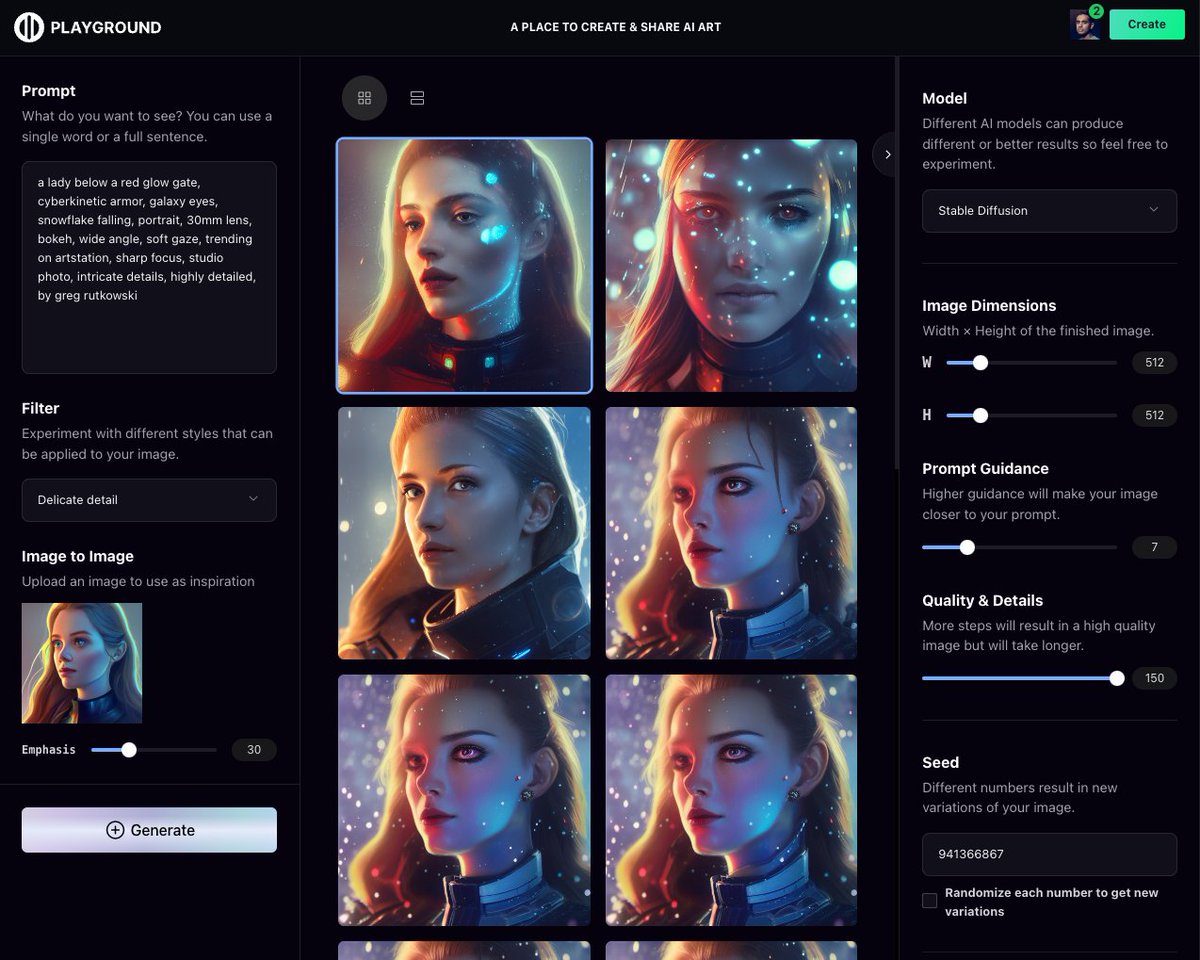Click the Quality value 150
This screenshot has width=1200, height=960.
[1154, 678]
